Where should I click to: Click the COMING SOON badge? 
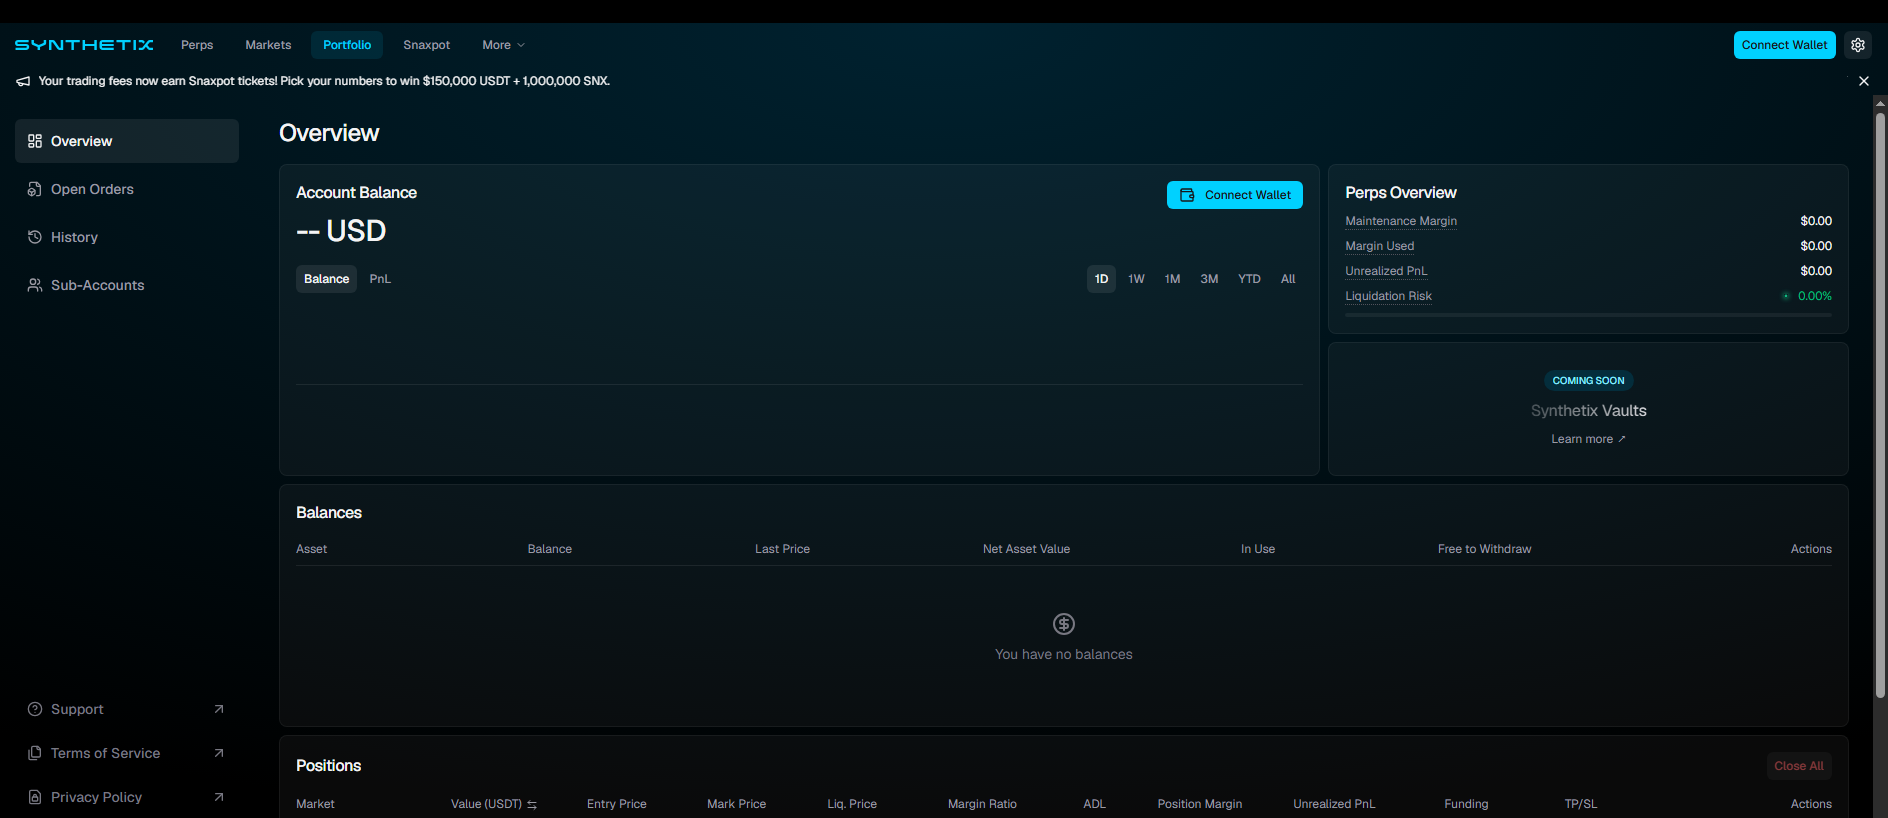coord(1588,381)
